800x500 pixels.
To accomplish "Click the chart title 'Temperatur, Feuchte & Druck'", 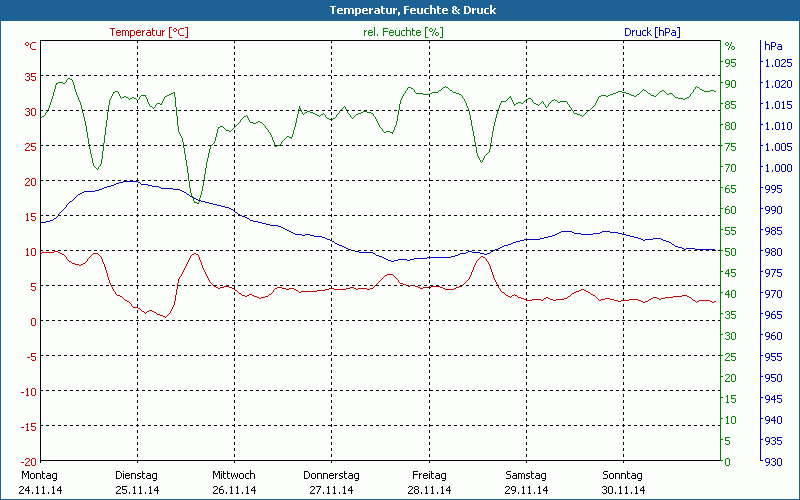I will (413, 10).
